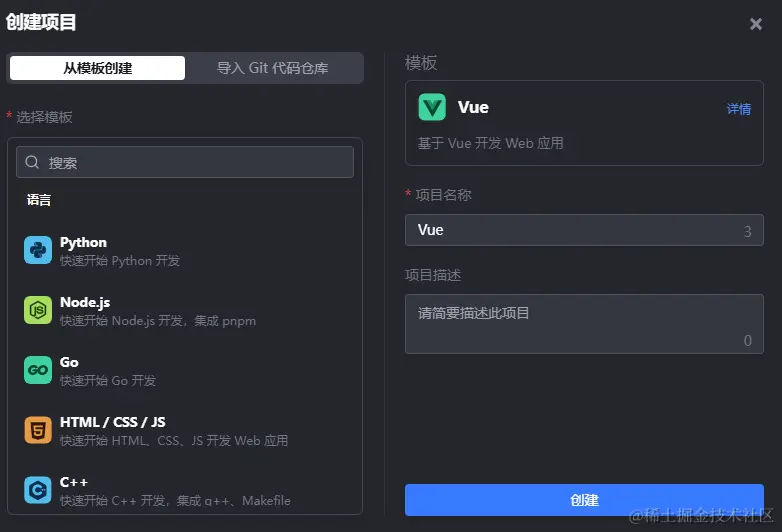Viewport: 782px width, 532px height.
Task: Open the Vue template 详情 link
Action: tap(739, 109)
